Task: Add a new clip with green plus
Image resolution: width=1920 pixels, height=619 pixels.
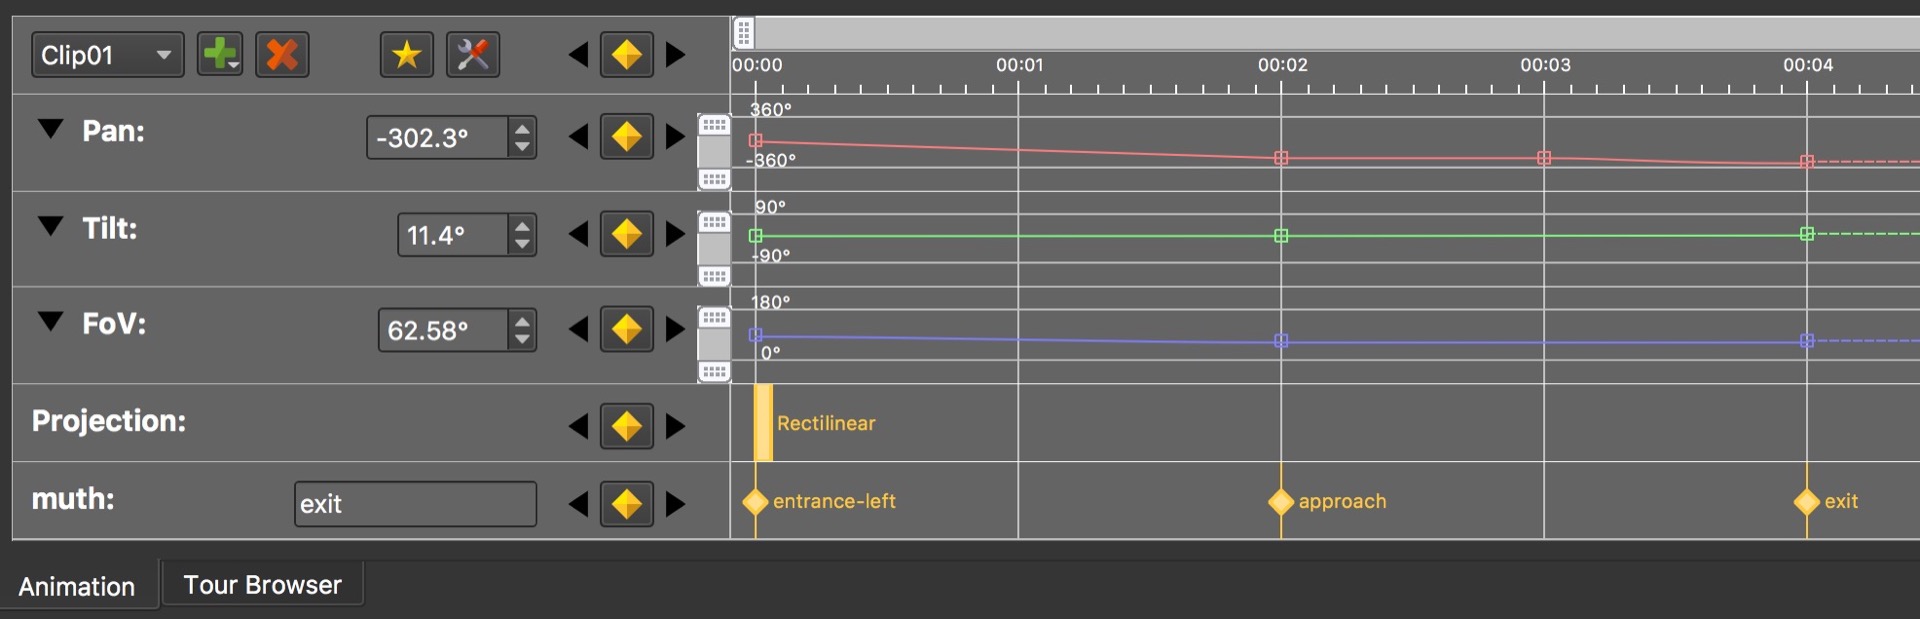Action: click(x=220, y=55)
